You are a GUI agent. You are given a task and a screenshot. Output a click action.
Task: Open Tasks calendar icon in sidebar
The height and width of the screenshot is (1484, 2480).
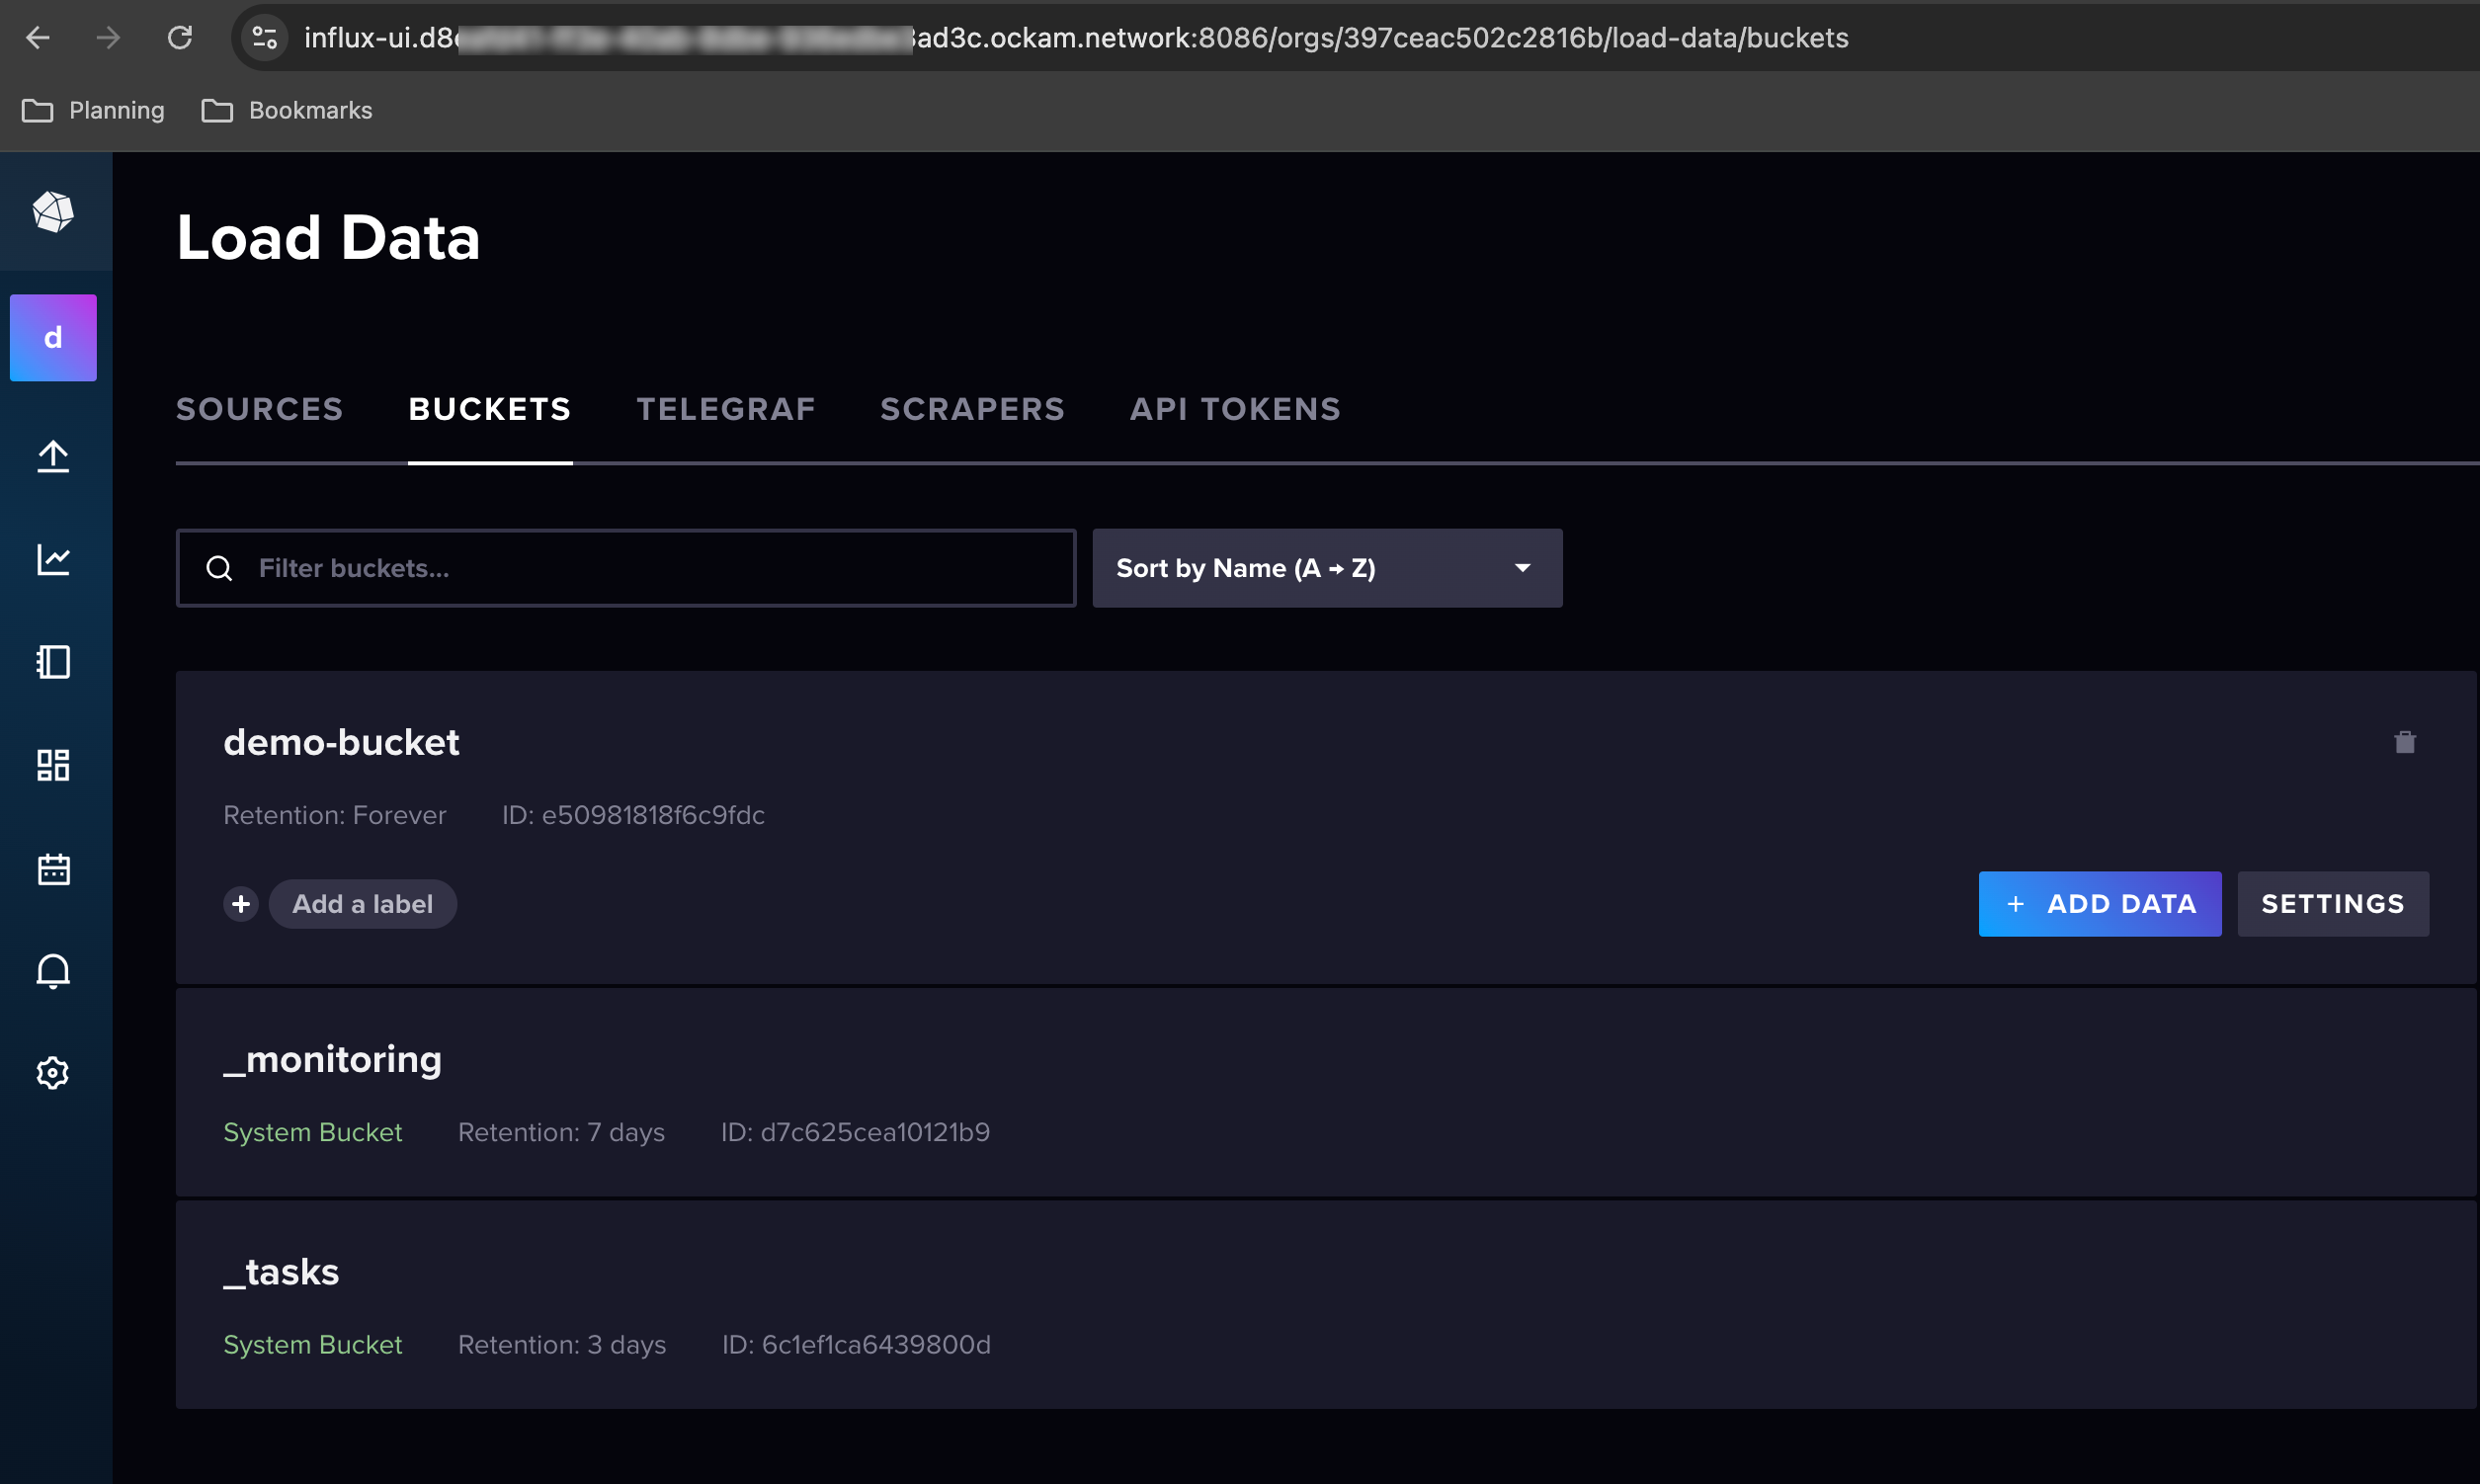(x=53, y=868)
